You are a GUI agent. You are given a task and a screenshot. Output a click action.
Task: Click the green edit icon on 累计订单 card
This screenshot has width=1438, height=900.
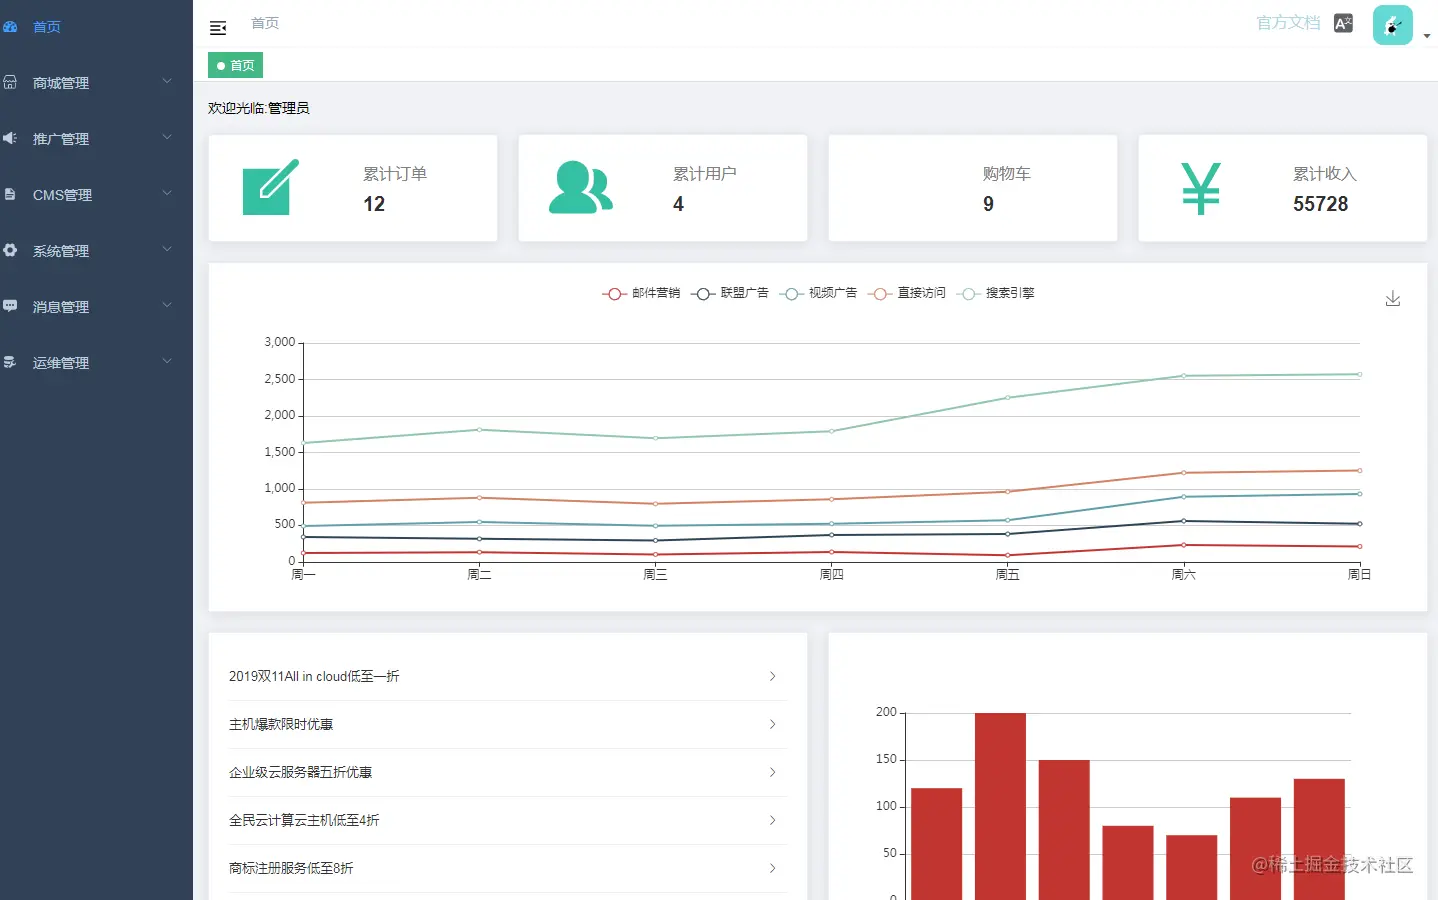(x=271, y=187)
